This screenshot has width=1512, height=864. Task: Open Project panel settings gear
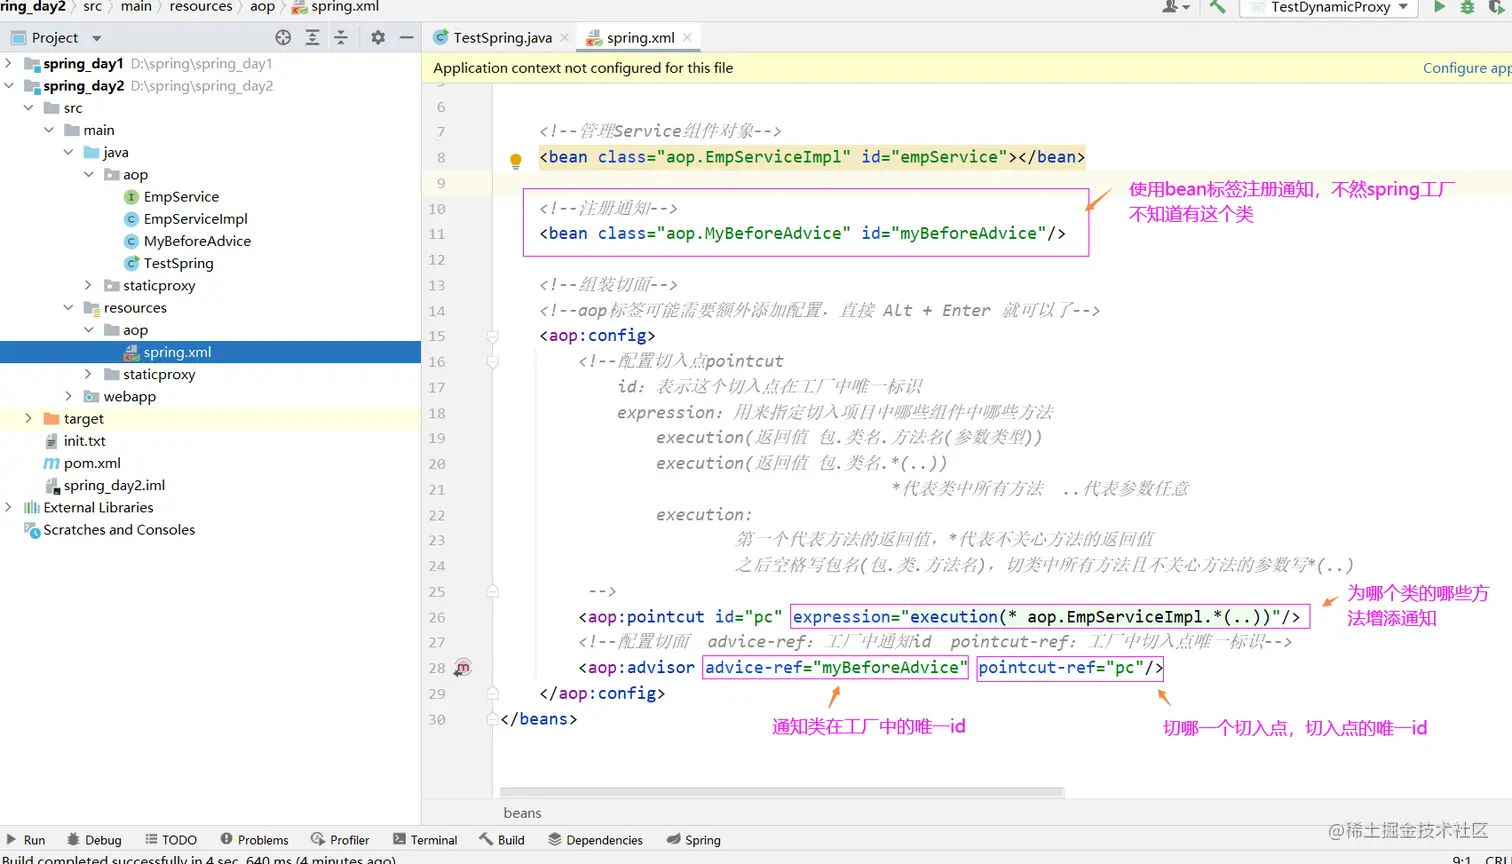coord(377,37)
